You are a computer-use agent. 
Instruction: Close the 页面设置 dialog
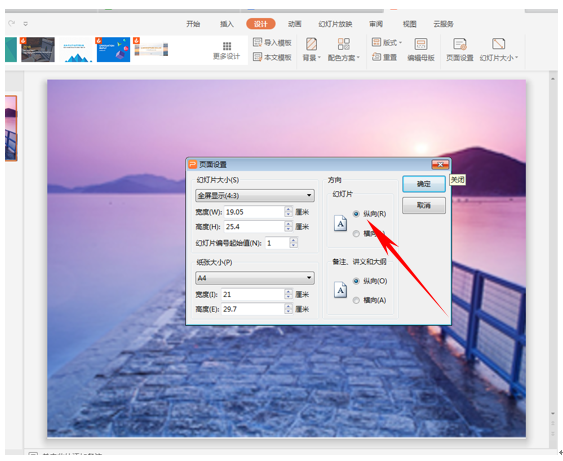(440, 164)
